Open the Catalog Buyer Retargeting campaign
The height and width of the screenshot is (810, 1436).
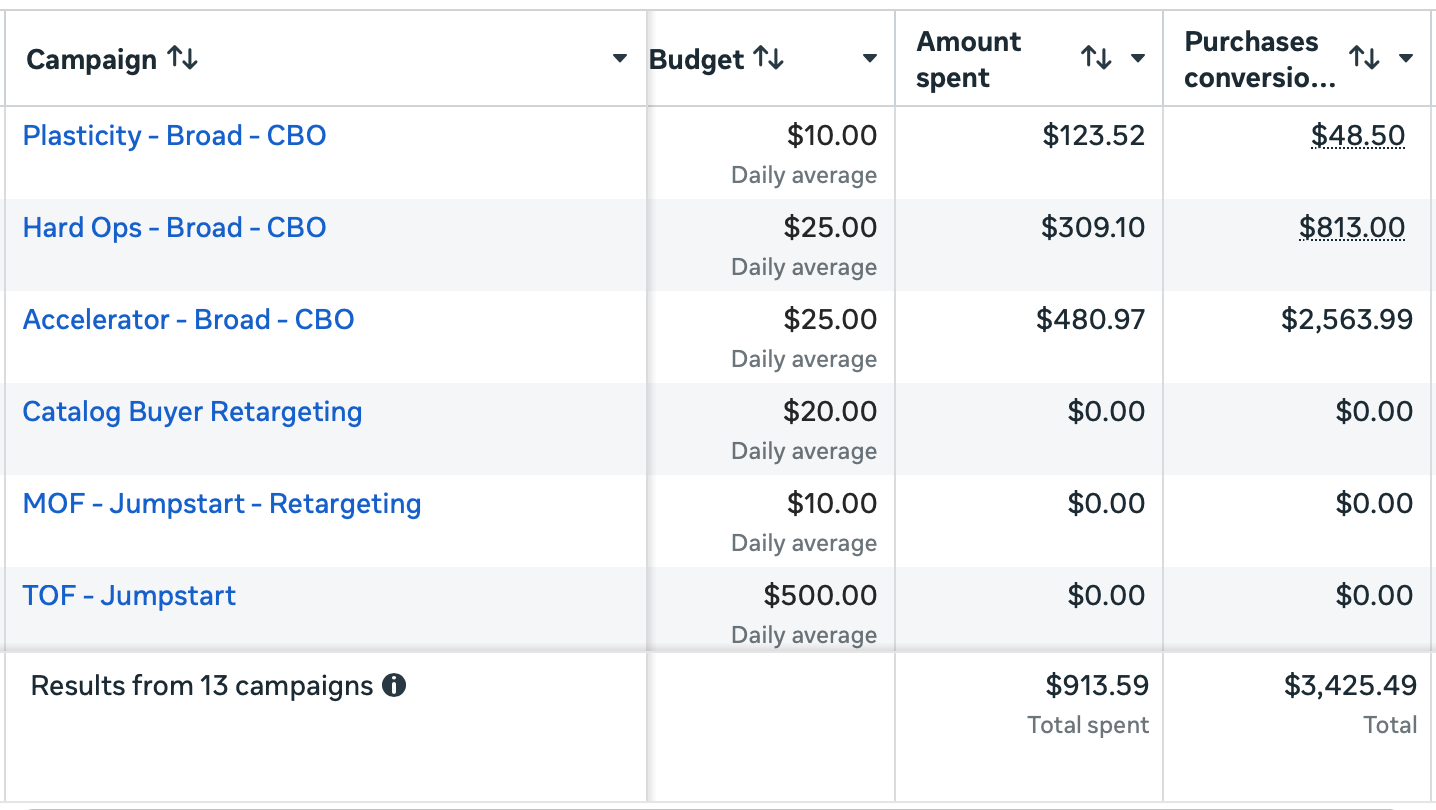tap(192, 411)
